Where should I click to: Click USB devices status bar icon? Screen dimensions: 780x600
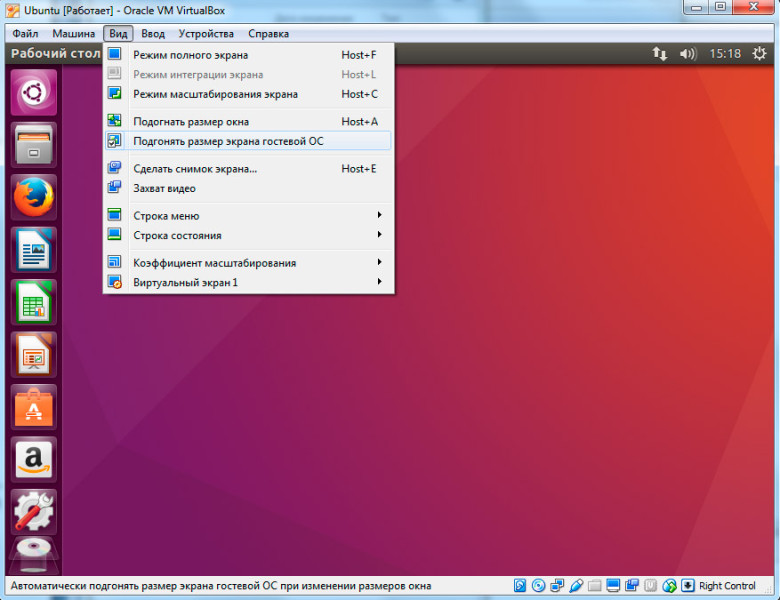coord(576,586)
